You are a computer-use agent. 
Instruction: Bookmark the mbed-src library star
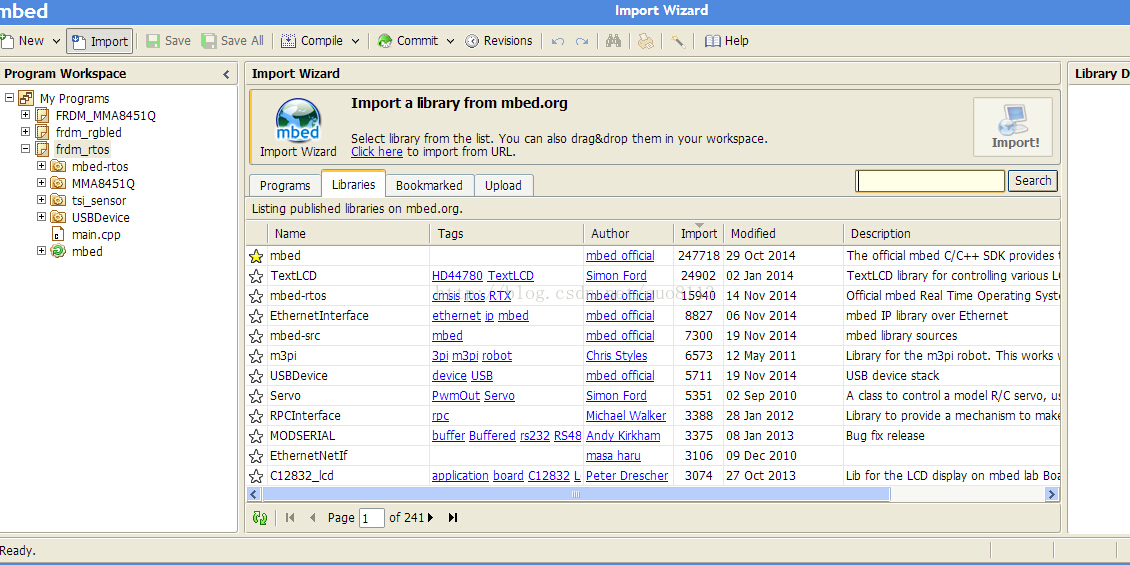(x=256, y=336)
